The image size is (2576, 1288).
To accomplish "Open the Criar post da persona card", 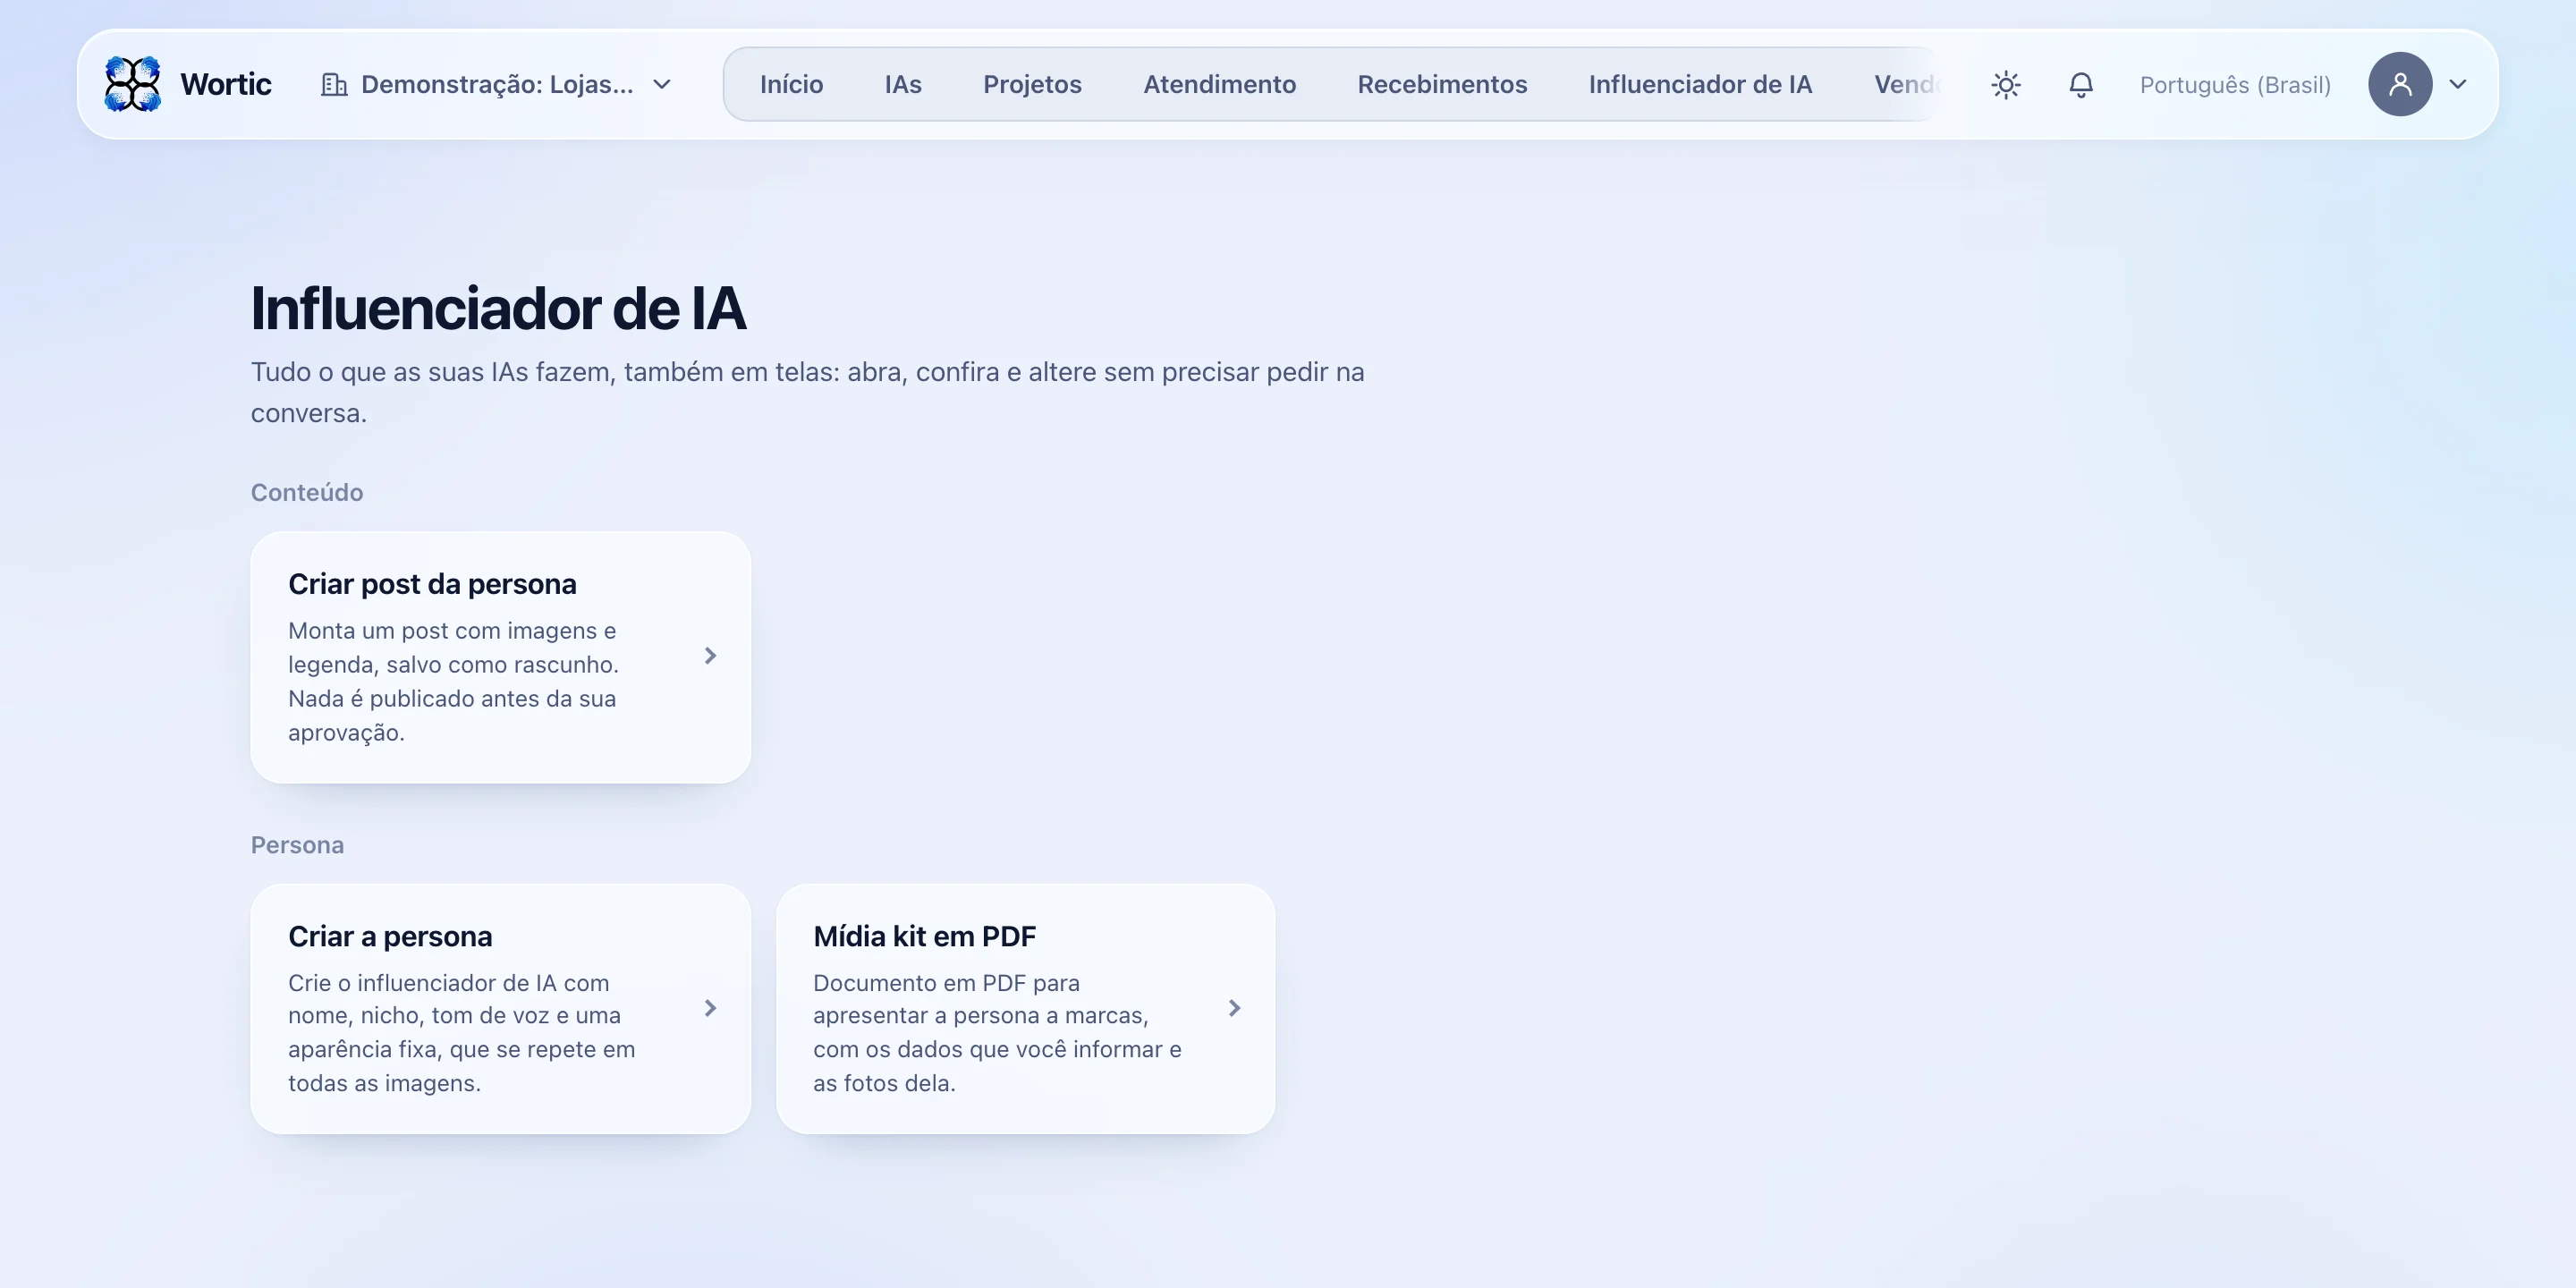I will [x=500, y=657].
